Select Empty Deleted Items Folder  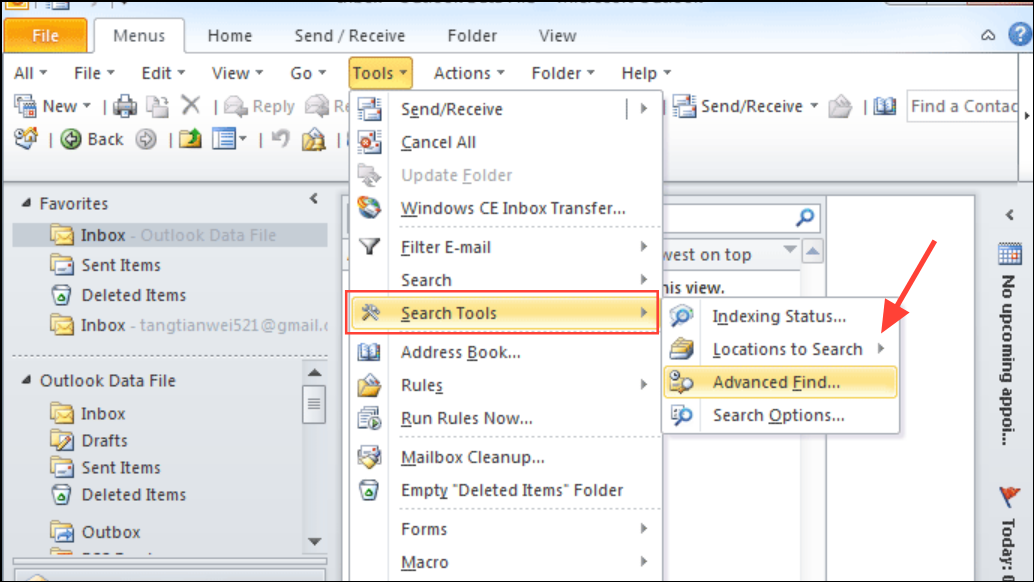coord(503,490)
